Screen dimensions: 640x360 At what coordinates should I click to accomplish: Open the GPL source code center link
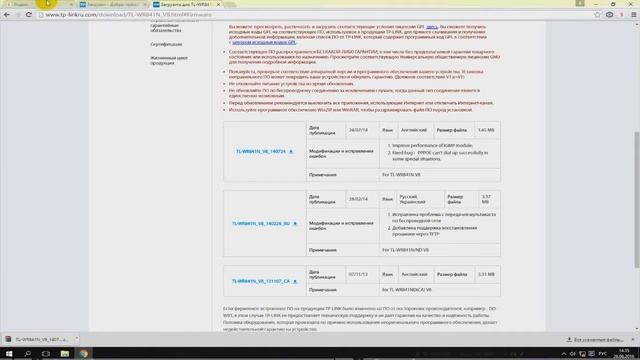[264, 42]
